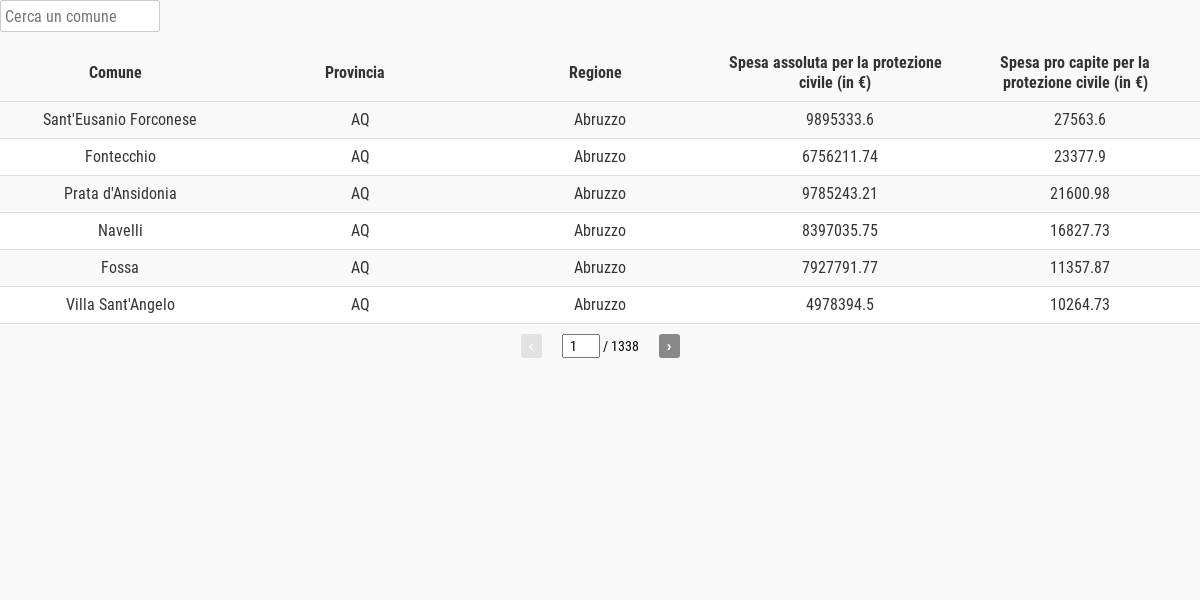Image resolution: width=1200 pixels, height=600 pixels.
Task: Select Villa Sant'Angelo comune cell
Action: pyautogui.click(x=120, y=305)
